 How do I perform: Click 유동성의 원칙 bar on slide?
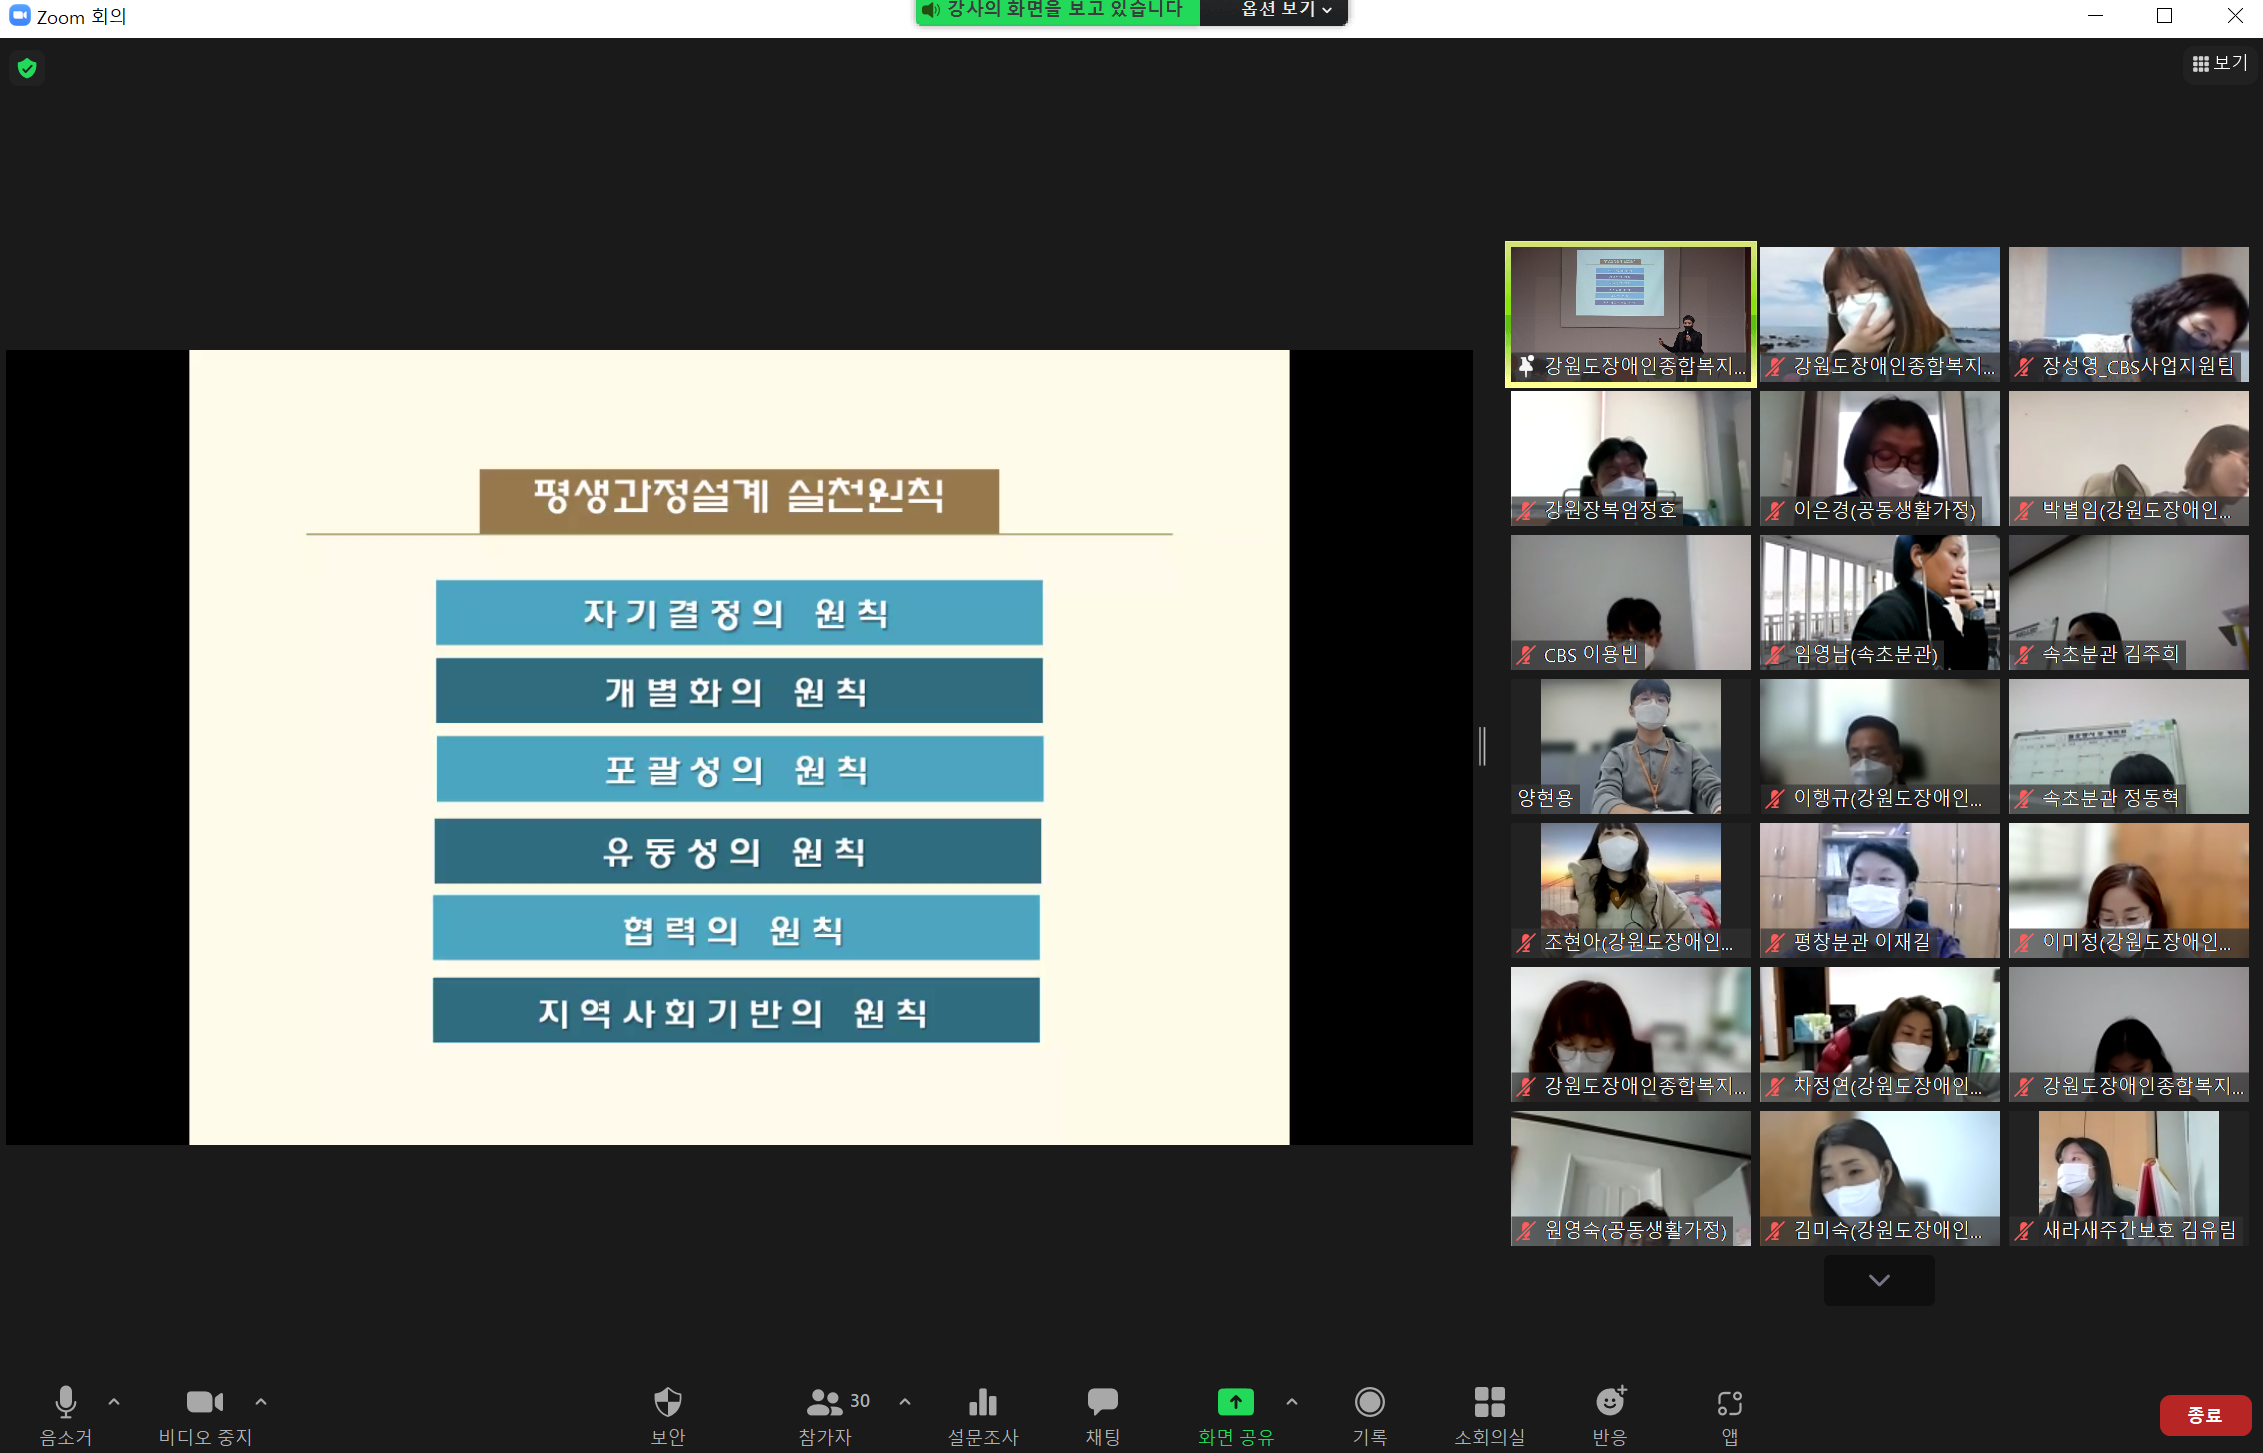tap(738, 851)
